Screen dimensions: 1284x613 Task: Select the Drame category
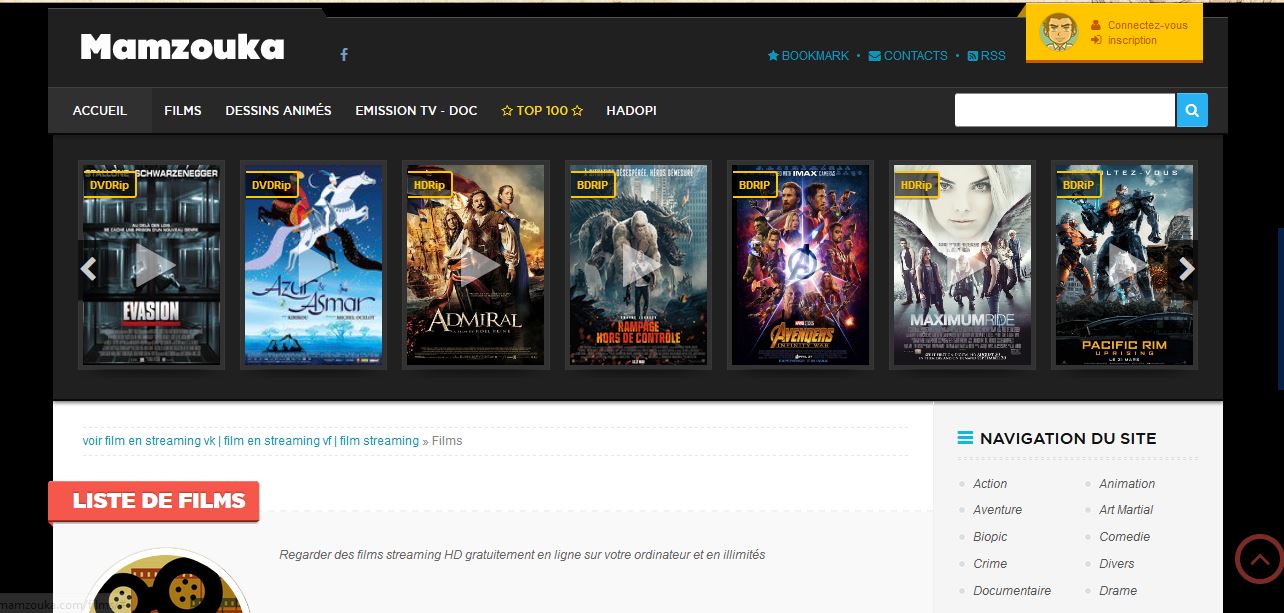pos(1118,591)
